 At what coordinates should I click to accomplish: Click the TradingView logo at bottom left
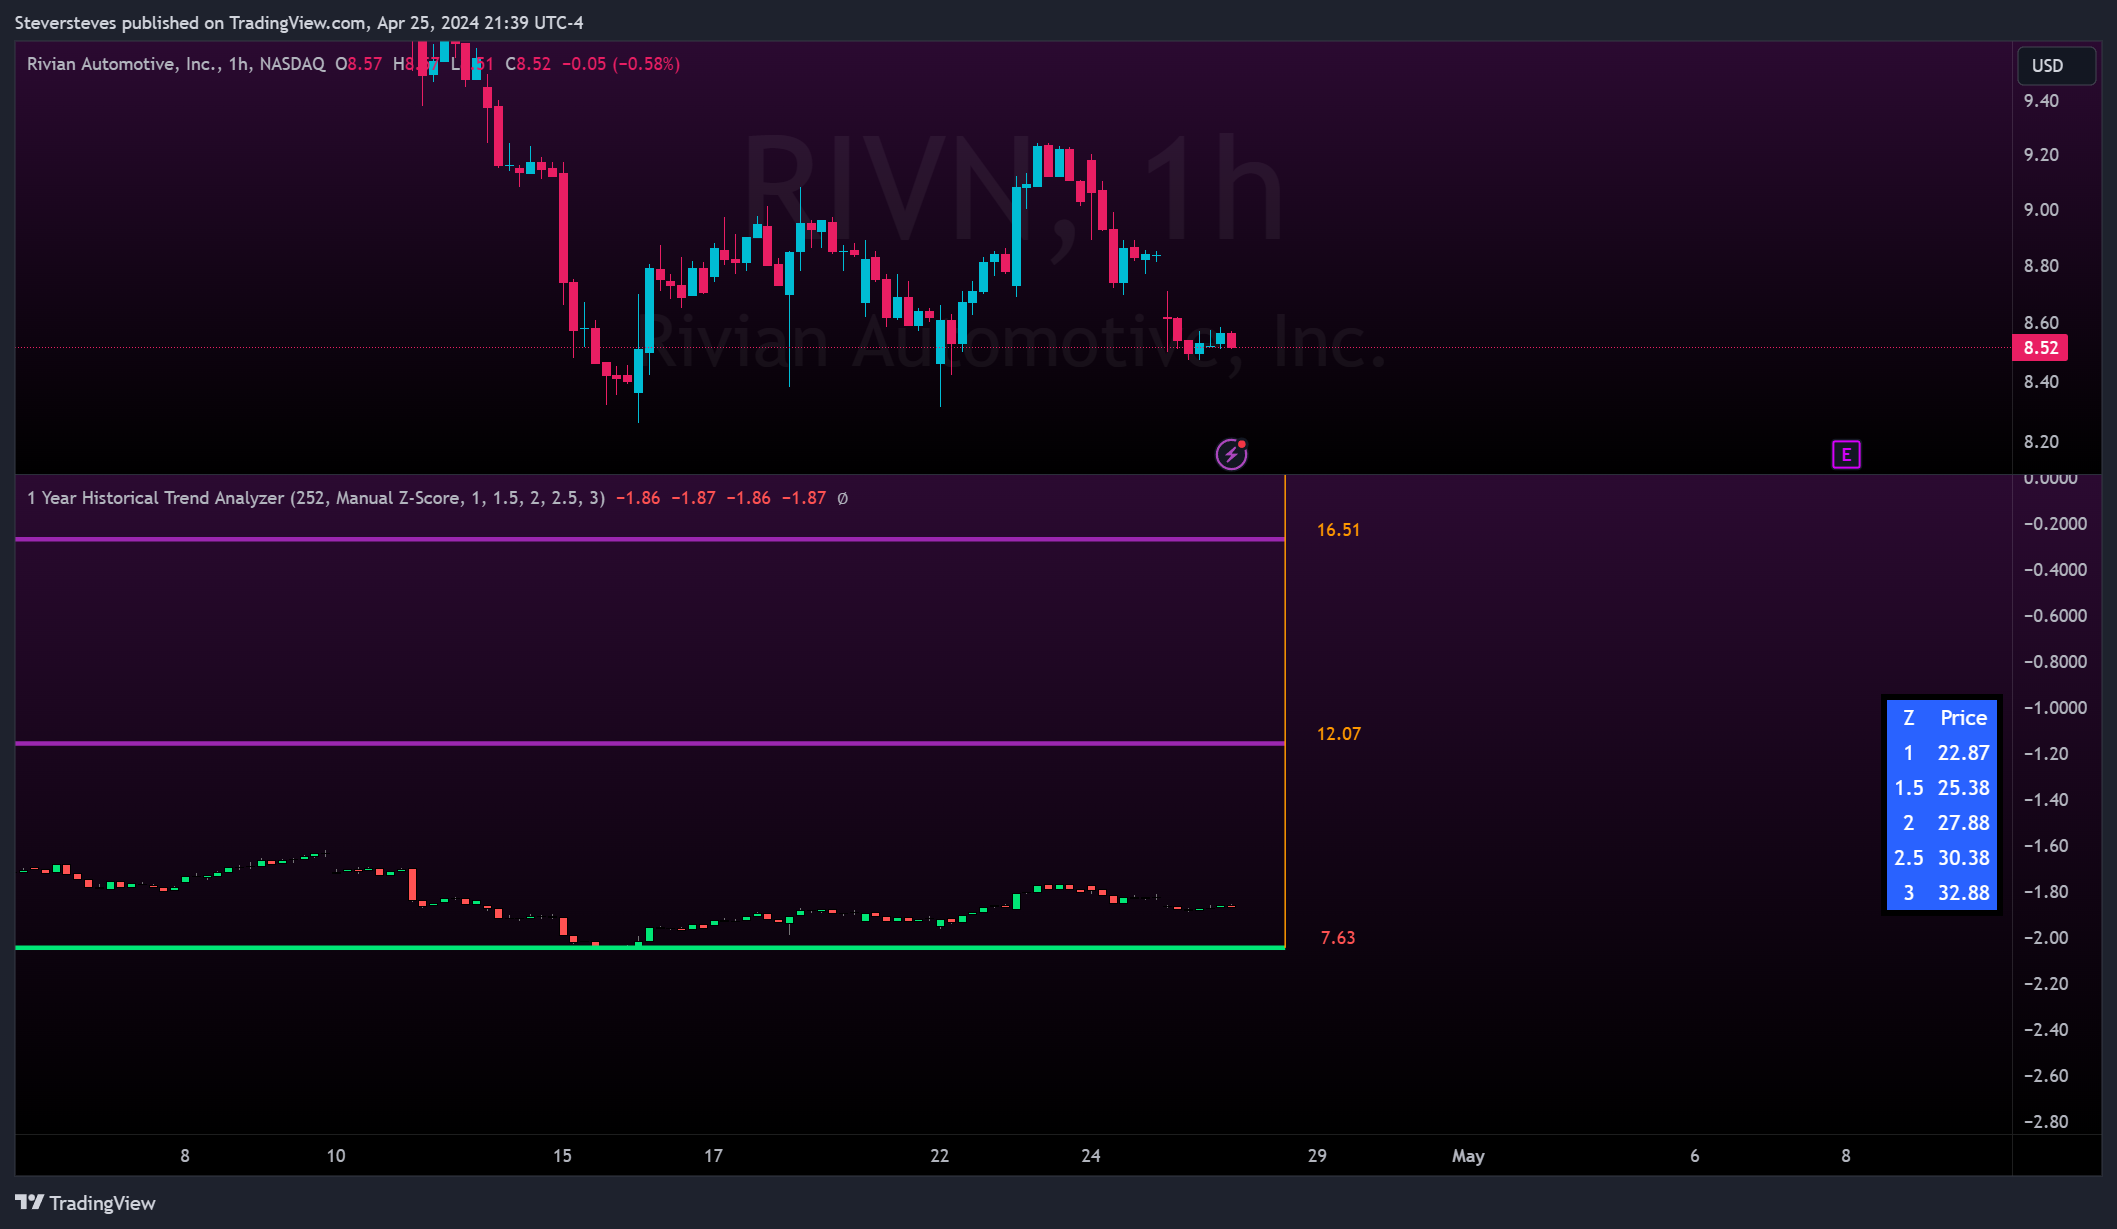85,1202
